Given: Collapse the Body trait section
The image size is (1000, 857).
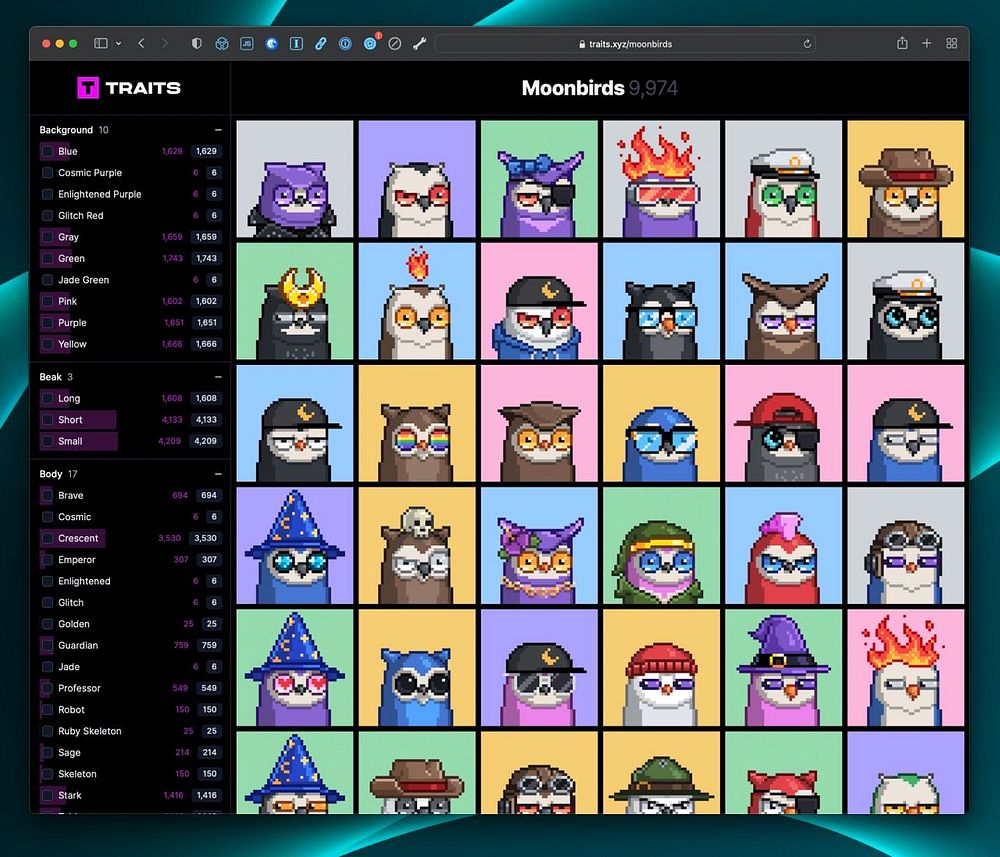Looking at the screenshot, I should tap(218, 474).
